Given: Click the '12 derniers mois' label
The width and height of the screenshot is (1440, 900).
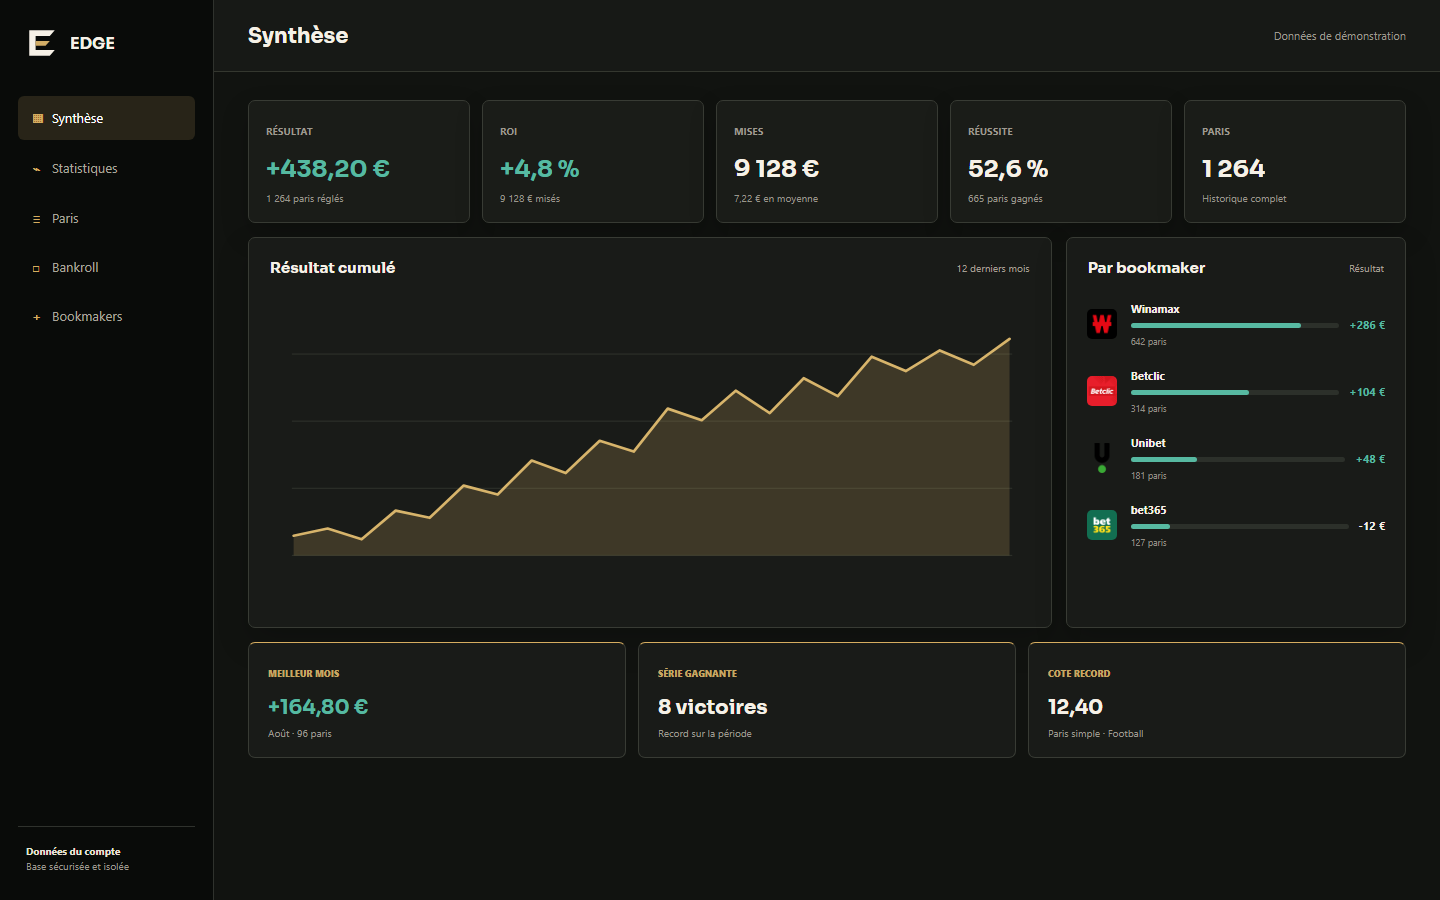Looking at the screenshot, I should tap(993, 269).
